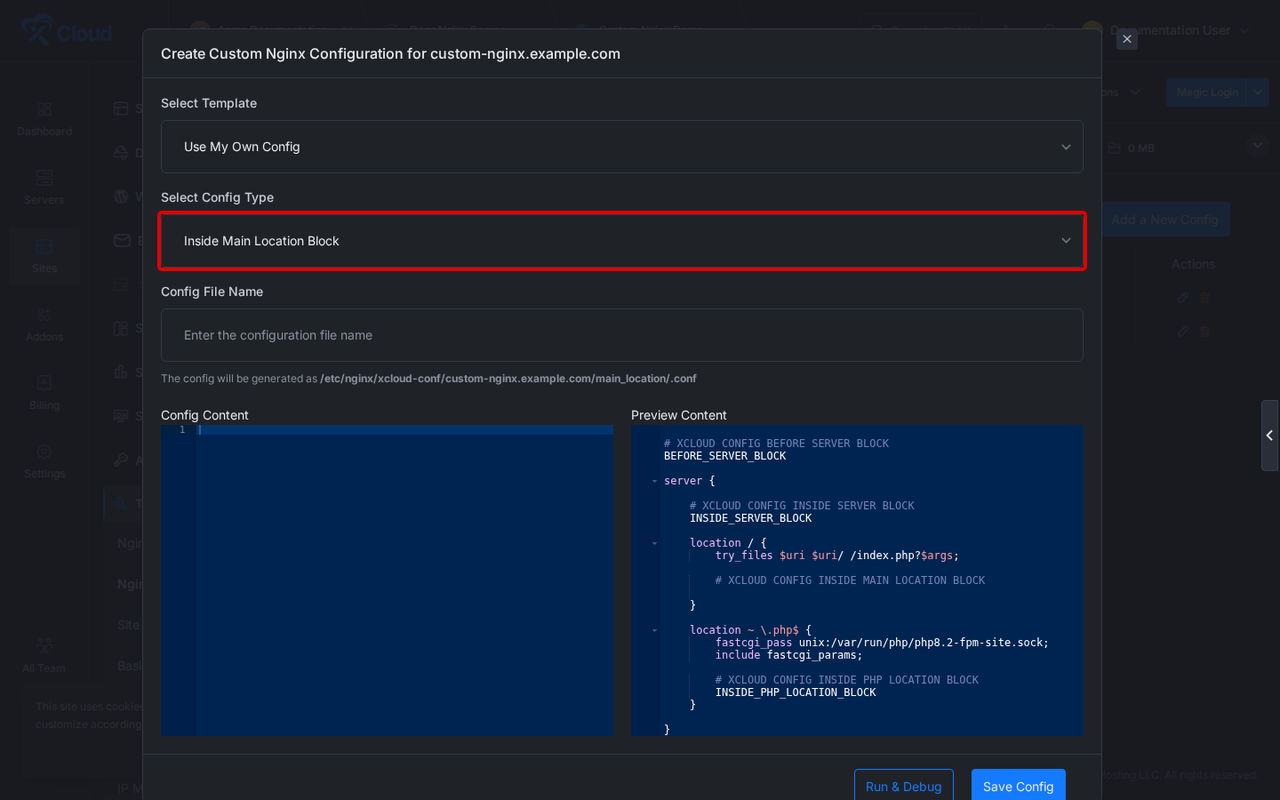Open the Billing menu label

[44, 405]
